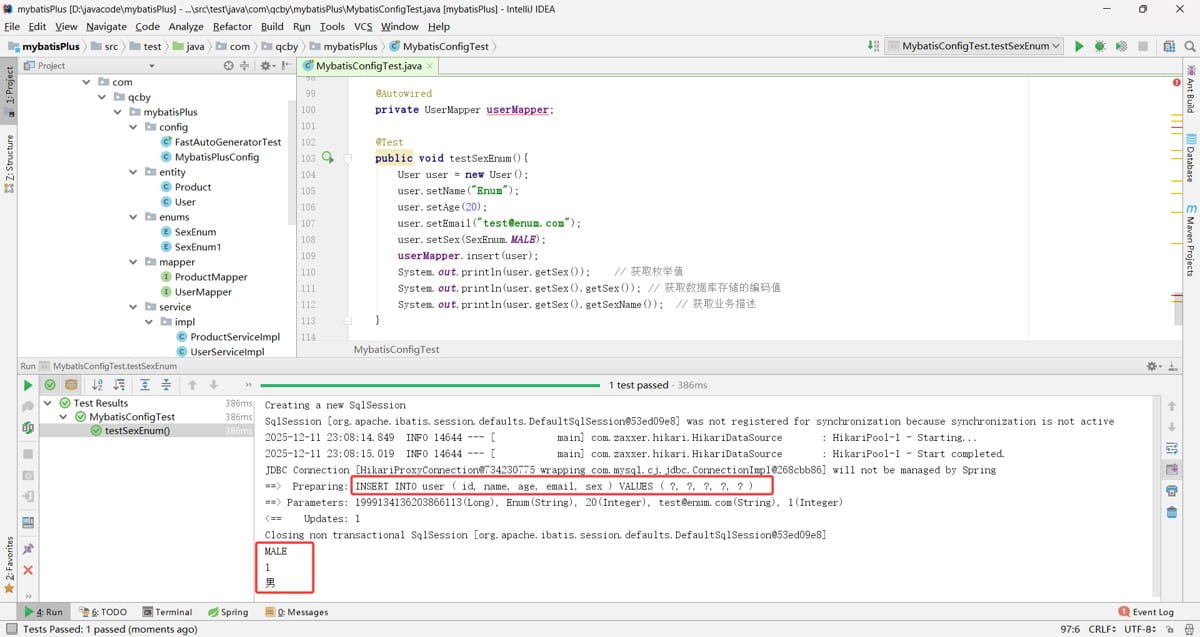
Task: Click the red error indicator in editor
Action: [1176, 83]
